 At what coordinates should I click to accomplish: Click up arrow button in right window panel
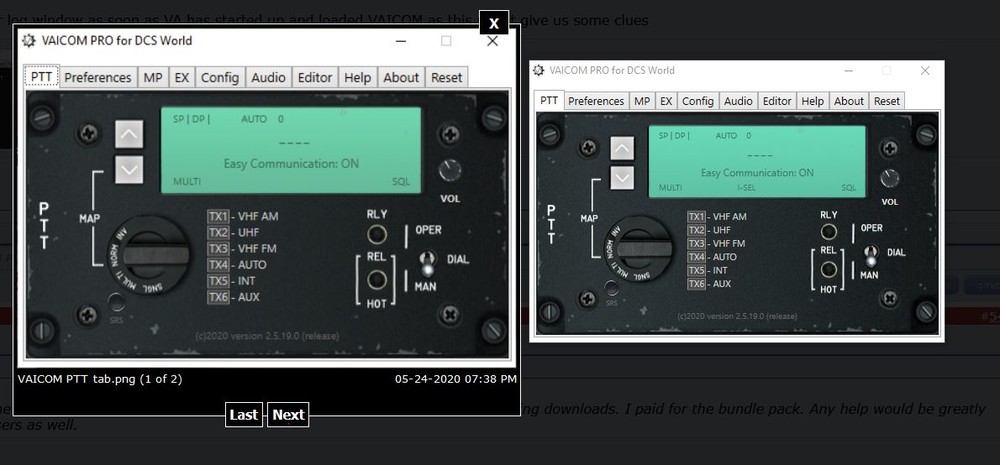click(x=622, y=149)
